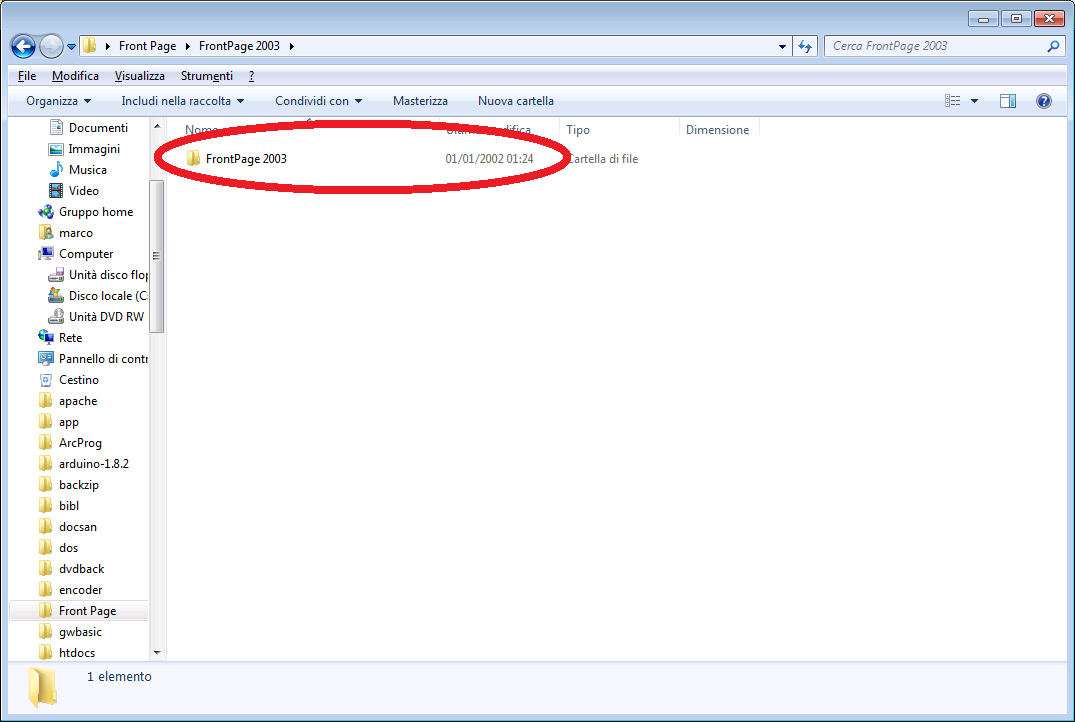Open the Visualizza menu
The image size is (1075, 722).
point(139,76)
